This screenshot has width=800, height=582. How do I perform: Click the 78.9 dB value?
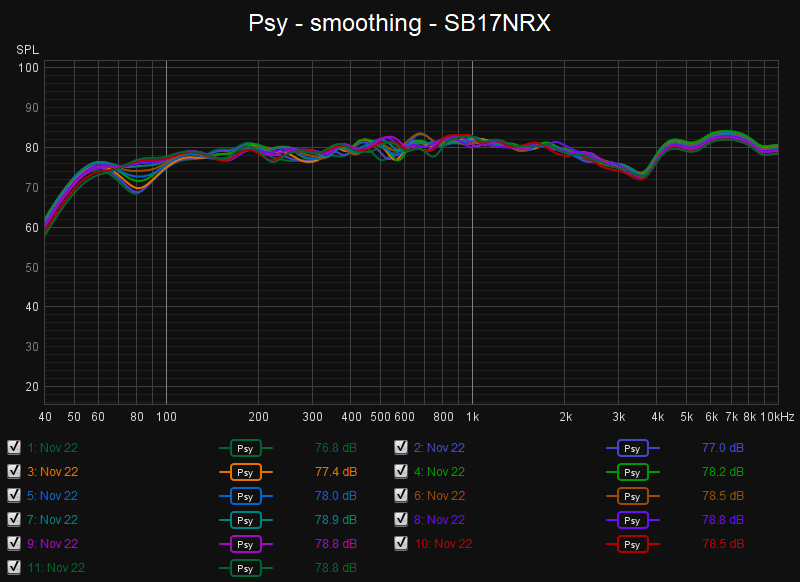click(x=336, y=520)
